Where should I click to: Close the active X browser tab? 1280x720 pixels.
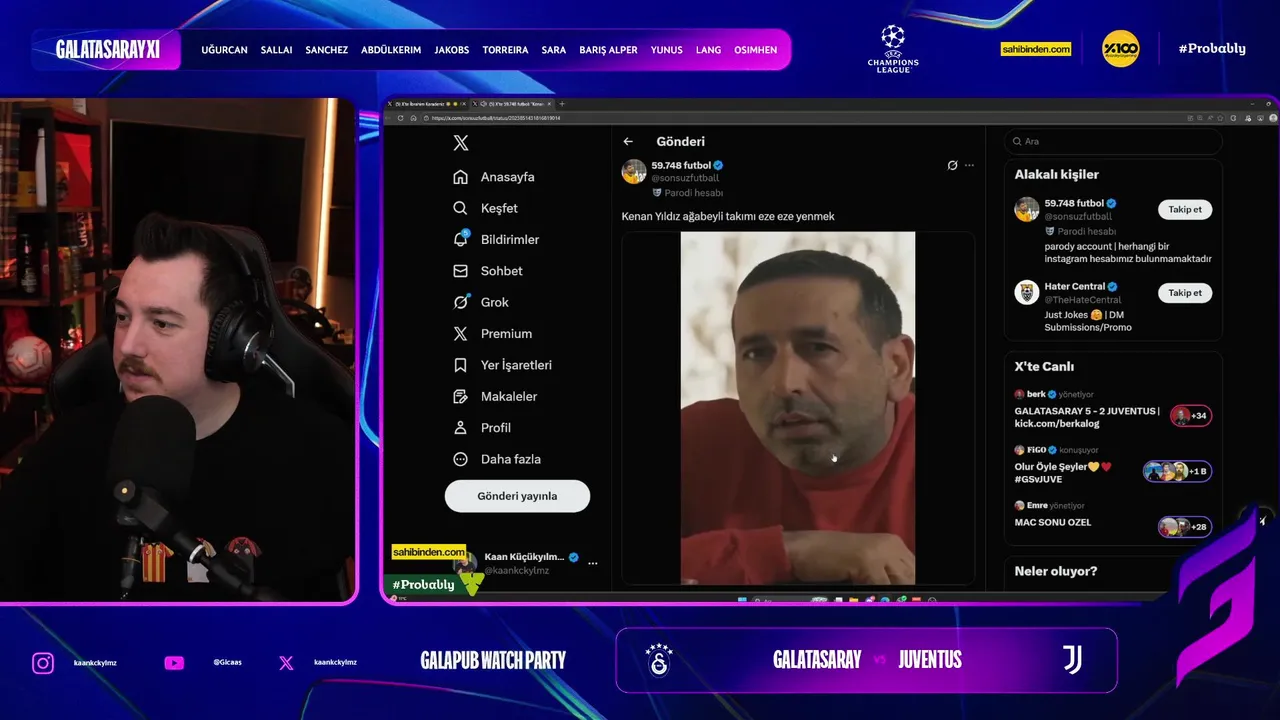pyautogui.click(x=549, y=104)
